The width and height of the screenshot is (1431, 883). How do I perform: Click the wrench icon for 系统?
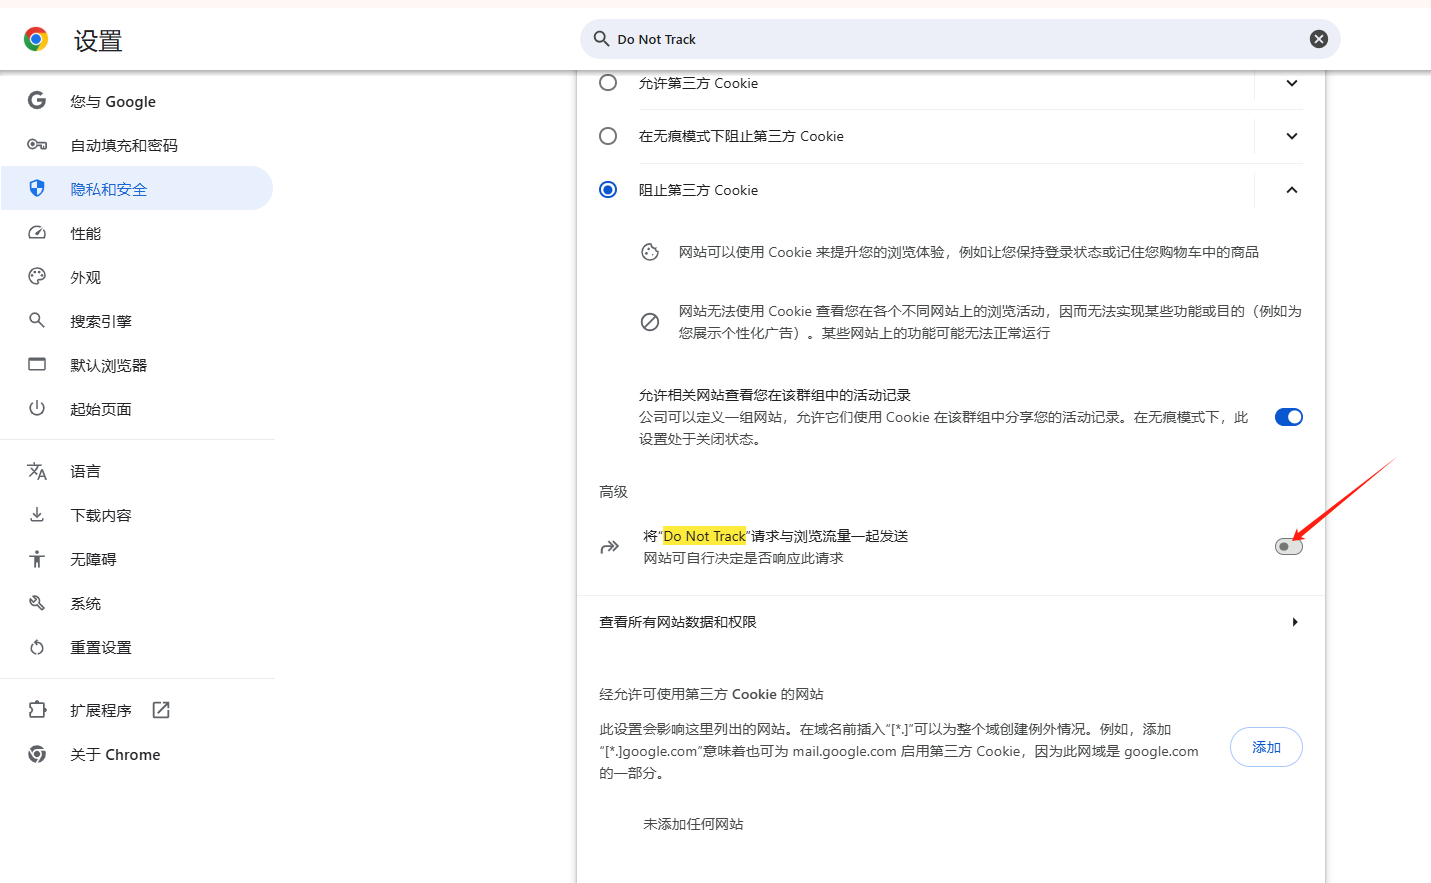(37, 603)
